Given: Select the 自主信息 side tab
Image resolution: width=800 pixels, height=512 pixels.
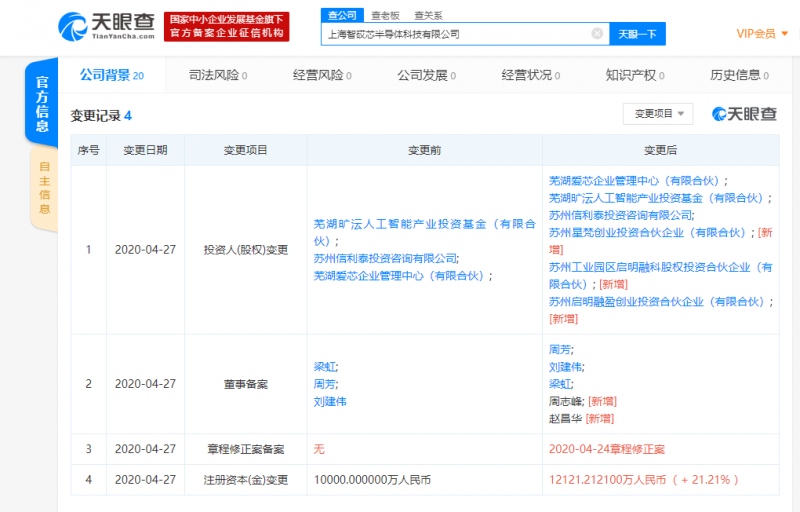Looking at the screenshot, I should pos(44,187).
